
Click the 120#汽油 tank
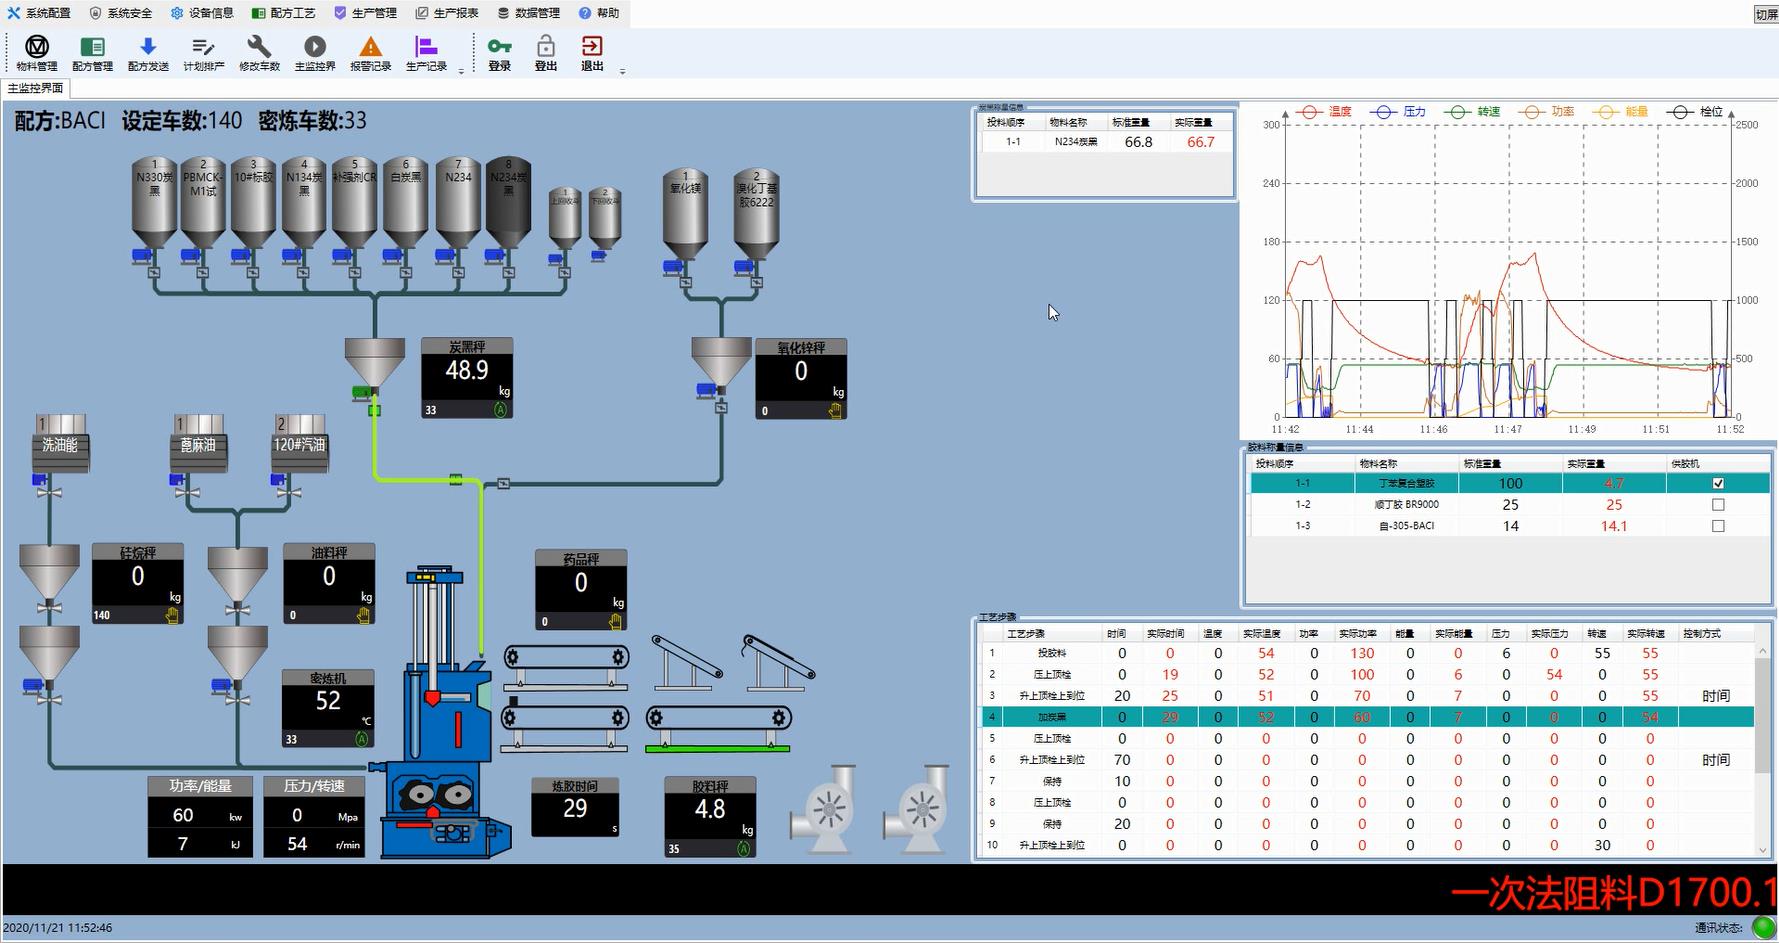pyautogui.click(x=299, y=444)
